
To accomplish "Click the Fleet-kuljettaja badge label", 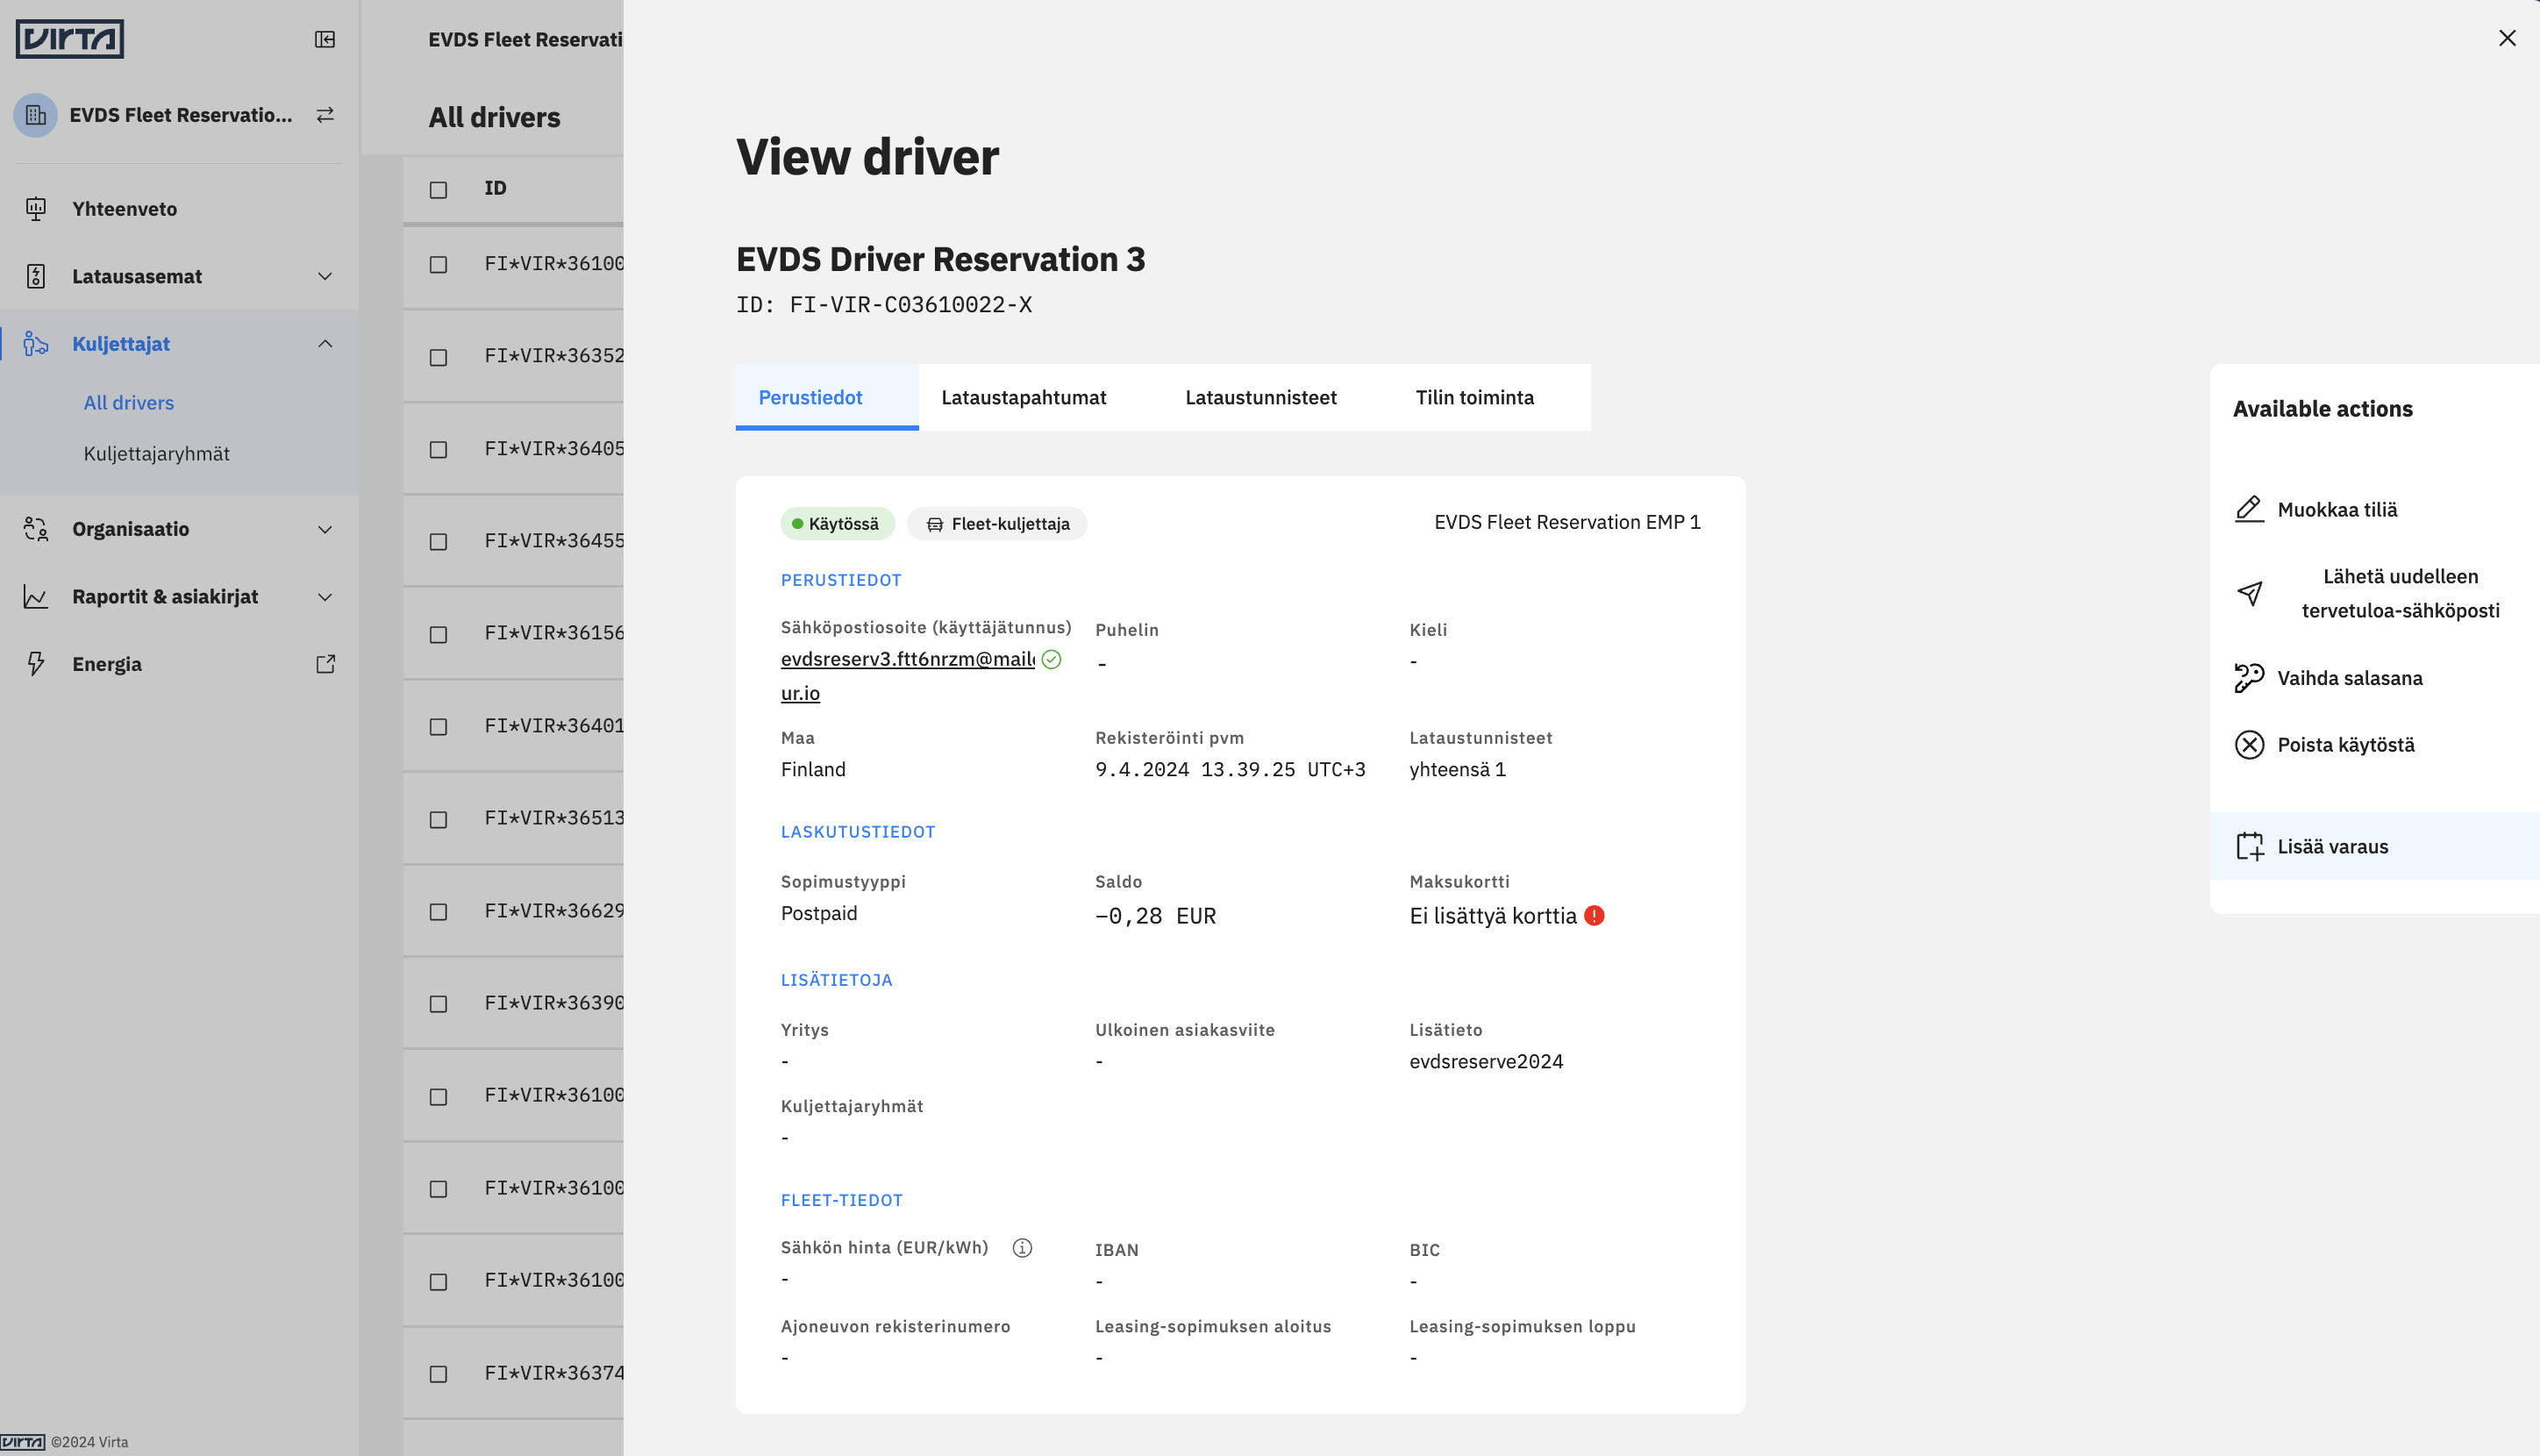I will tap(1010, 524).
